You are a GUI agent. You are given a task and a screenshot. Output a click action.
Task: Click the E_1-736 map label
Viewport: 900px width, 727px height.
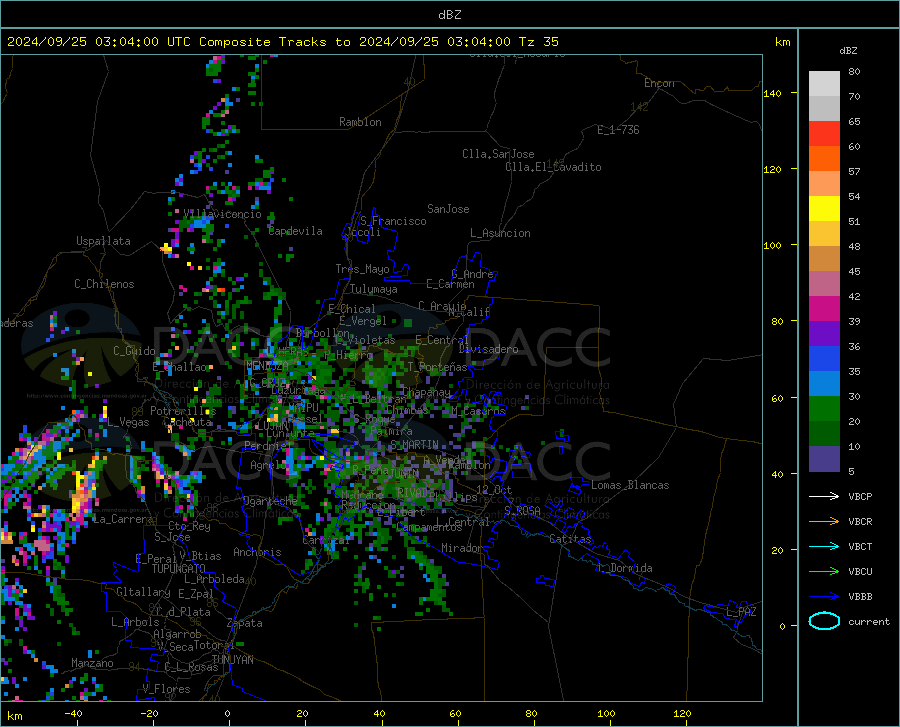(618, 130)
